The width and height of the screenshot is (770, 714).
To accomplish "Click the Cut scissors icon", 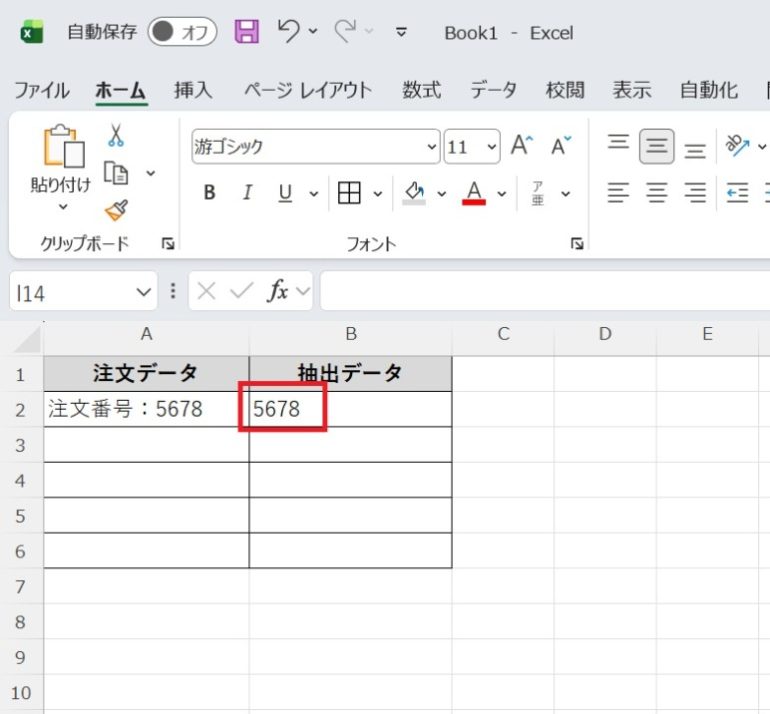I will 116,136.
